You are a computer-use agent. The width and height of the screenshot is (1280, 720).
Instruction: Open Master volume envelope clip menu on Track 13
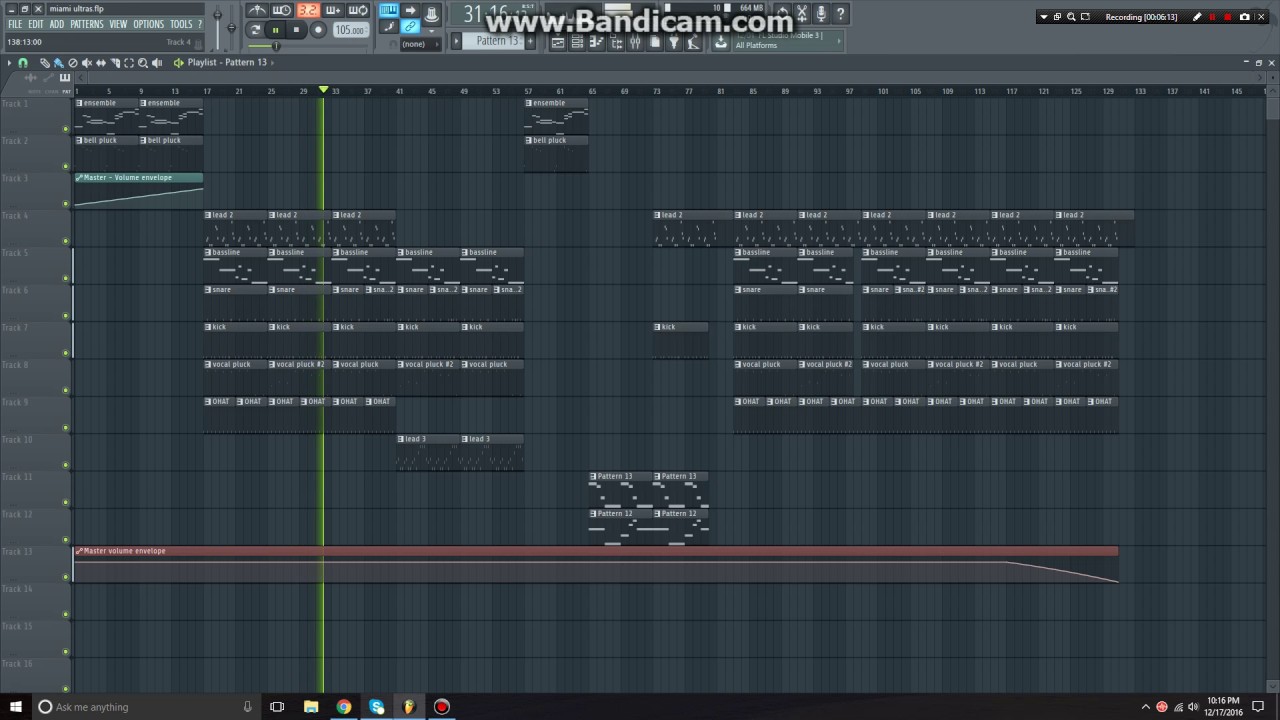tap(79, 551)
